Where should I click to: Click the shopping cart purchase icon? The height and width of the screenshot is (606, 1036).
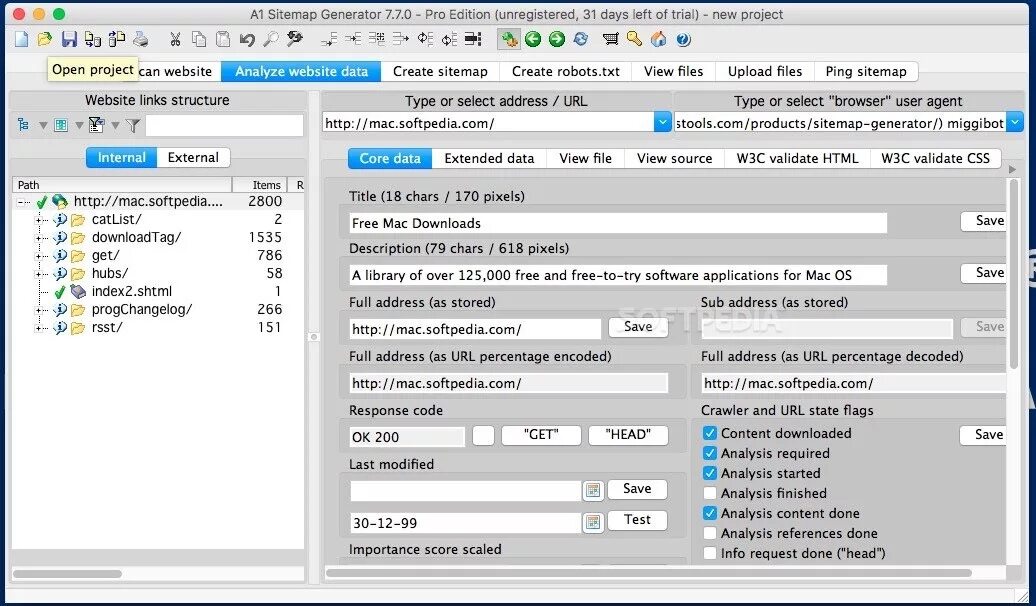pyautogui.click(x=610, y=39)
